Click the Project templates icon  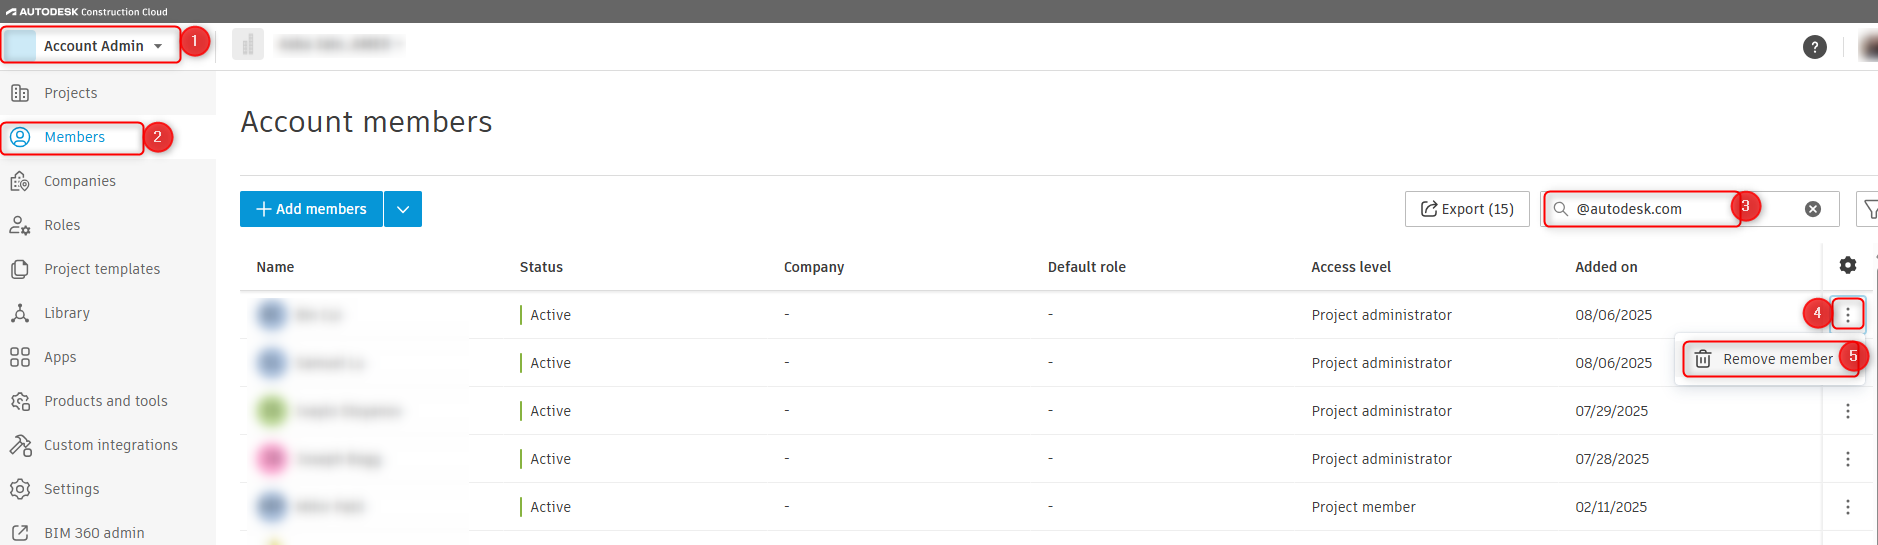click(x=20, y=269)
